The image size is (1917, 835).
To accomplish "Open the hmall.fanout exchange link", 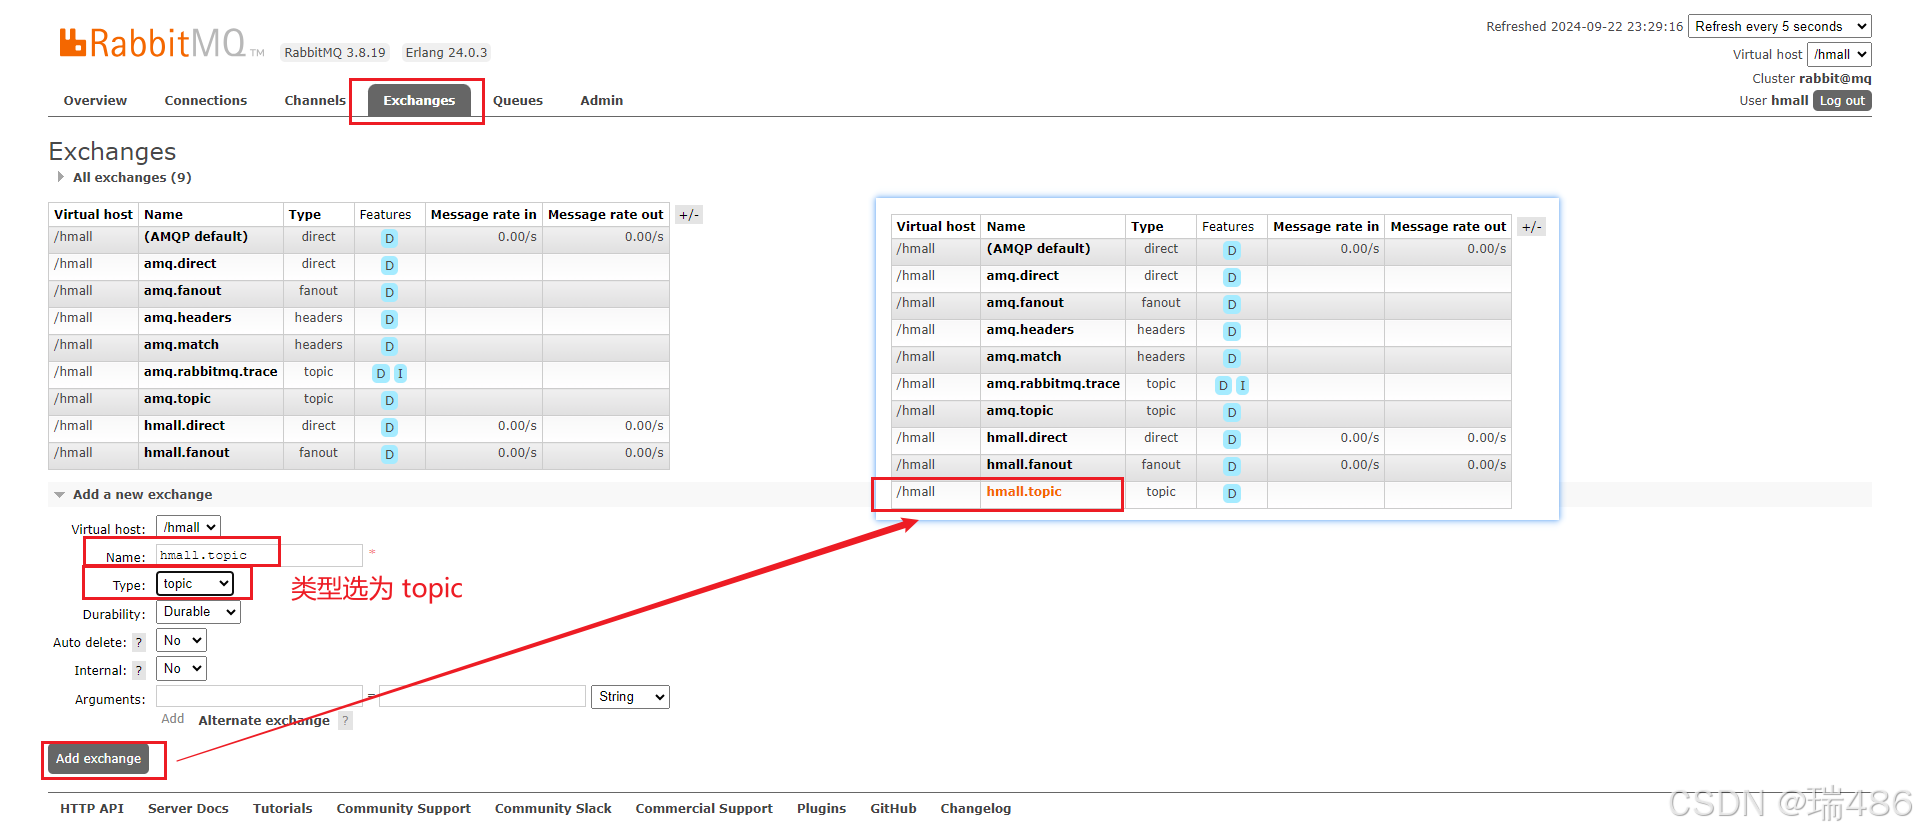I will click(187, 453).
